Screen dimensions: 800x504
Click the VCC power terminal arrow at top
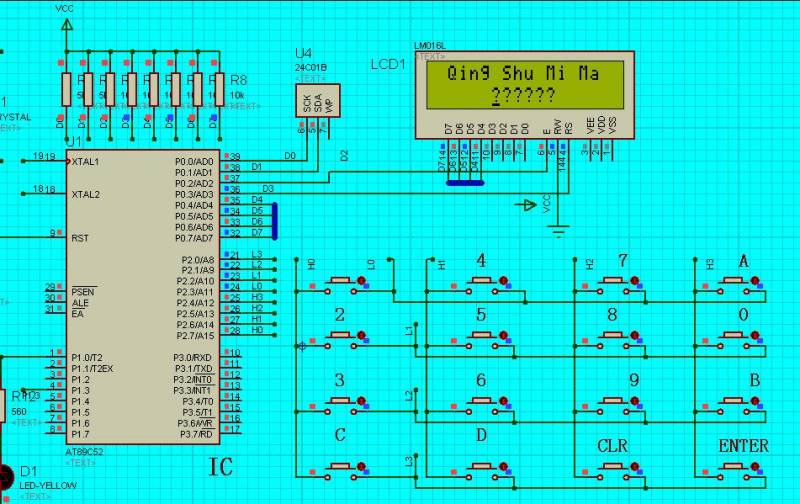(x=66, y=24)
